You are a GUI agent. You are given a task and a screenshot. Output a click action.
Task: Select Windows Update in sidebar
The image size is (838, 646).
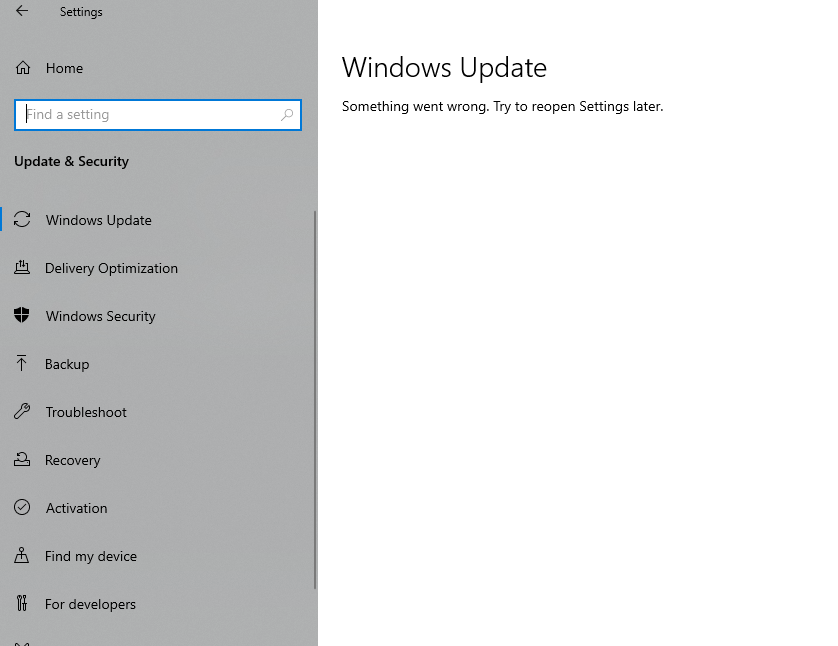click(99, 220)
